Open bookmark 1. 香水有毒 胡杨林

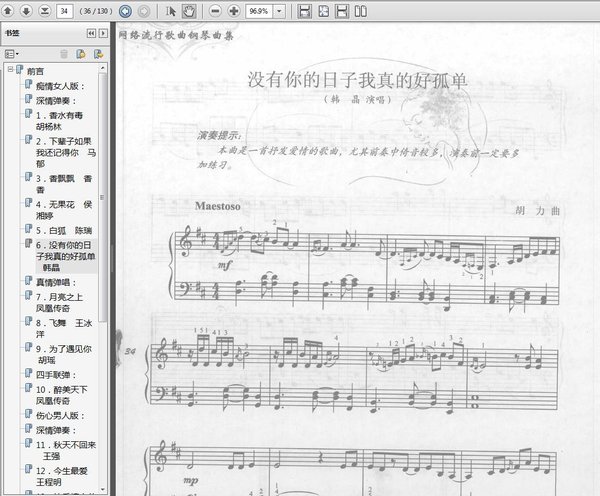[x=59, y=121]
